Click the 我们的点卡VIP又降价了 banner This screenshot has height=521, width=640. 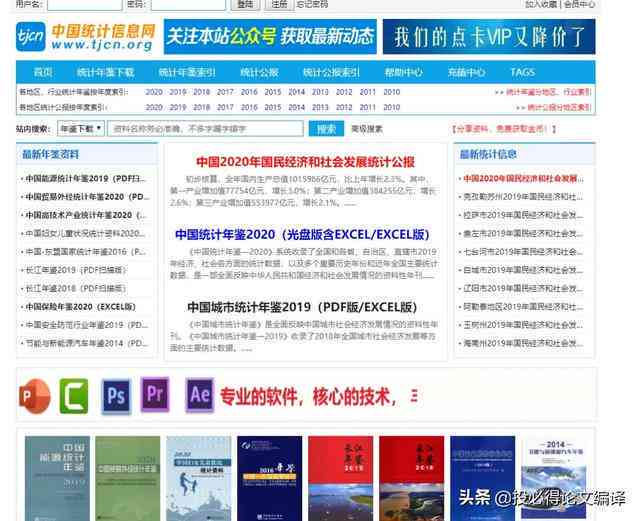pyautogui.click(x=489, y=37)
